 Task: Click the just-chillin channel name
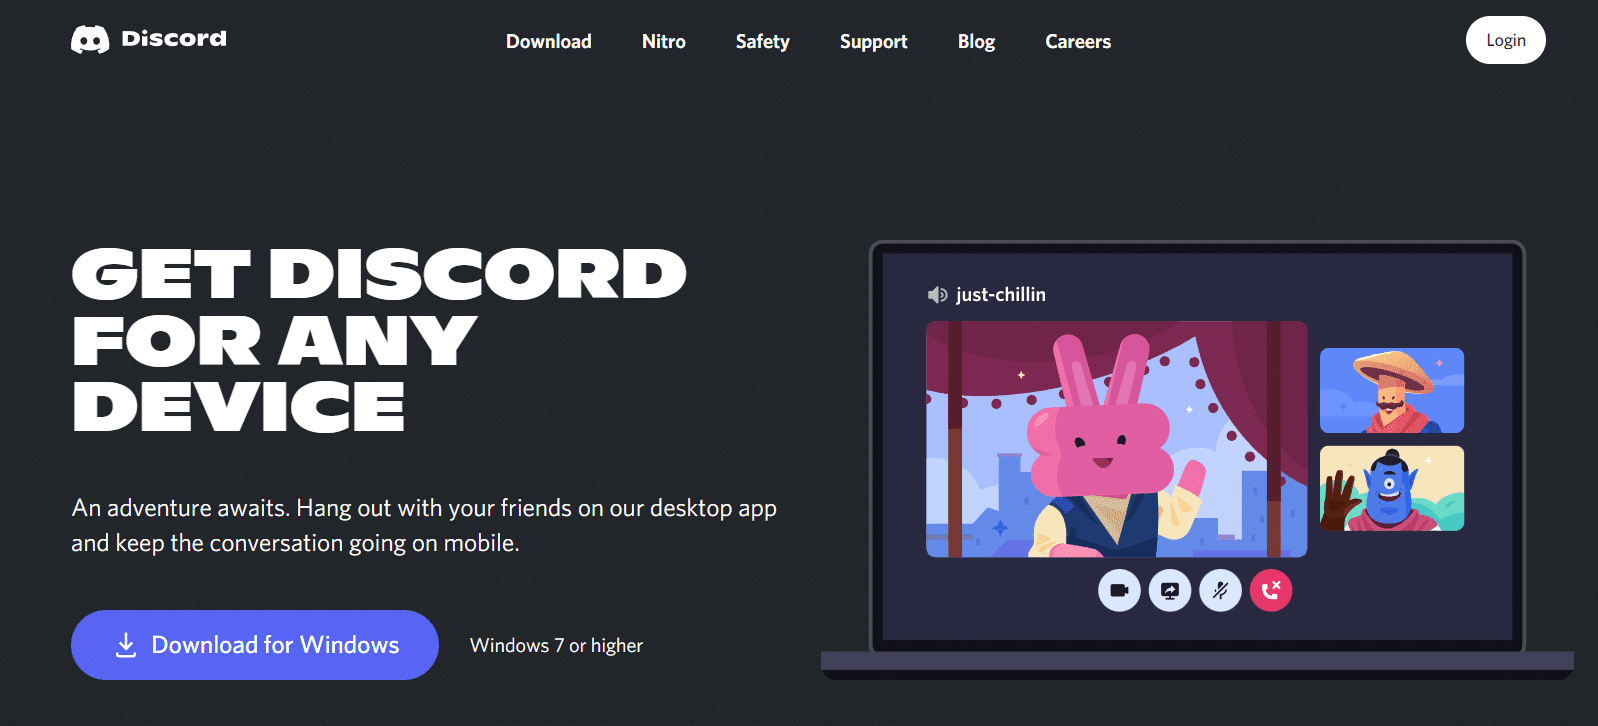point(1000,294)
